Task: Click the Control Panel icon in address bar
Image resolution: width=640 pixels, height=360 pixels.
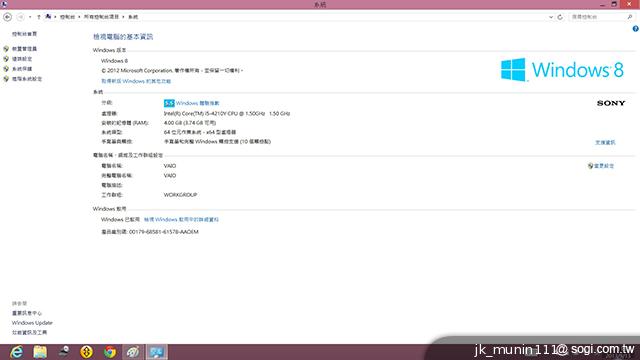Action: (49, 17)
